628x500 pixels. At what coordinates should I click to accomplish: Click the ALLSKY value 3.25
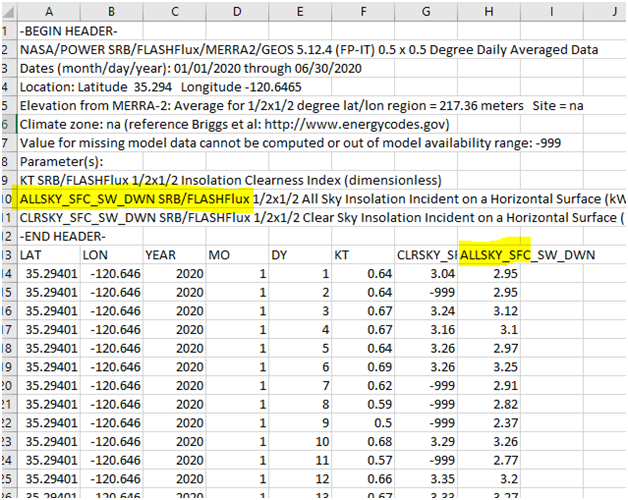[x=489, y=367]
